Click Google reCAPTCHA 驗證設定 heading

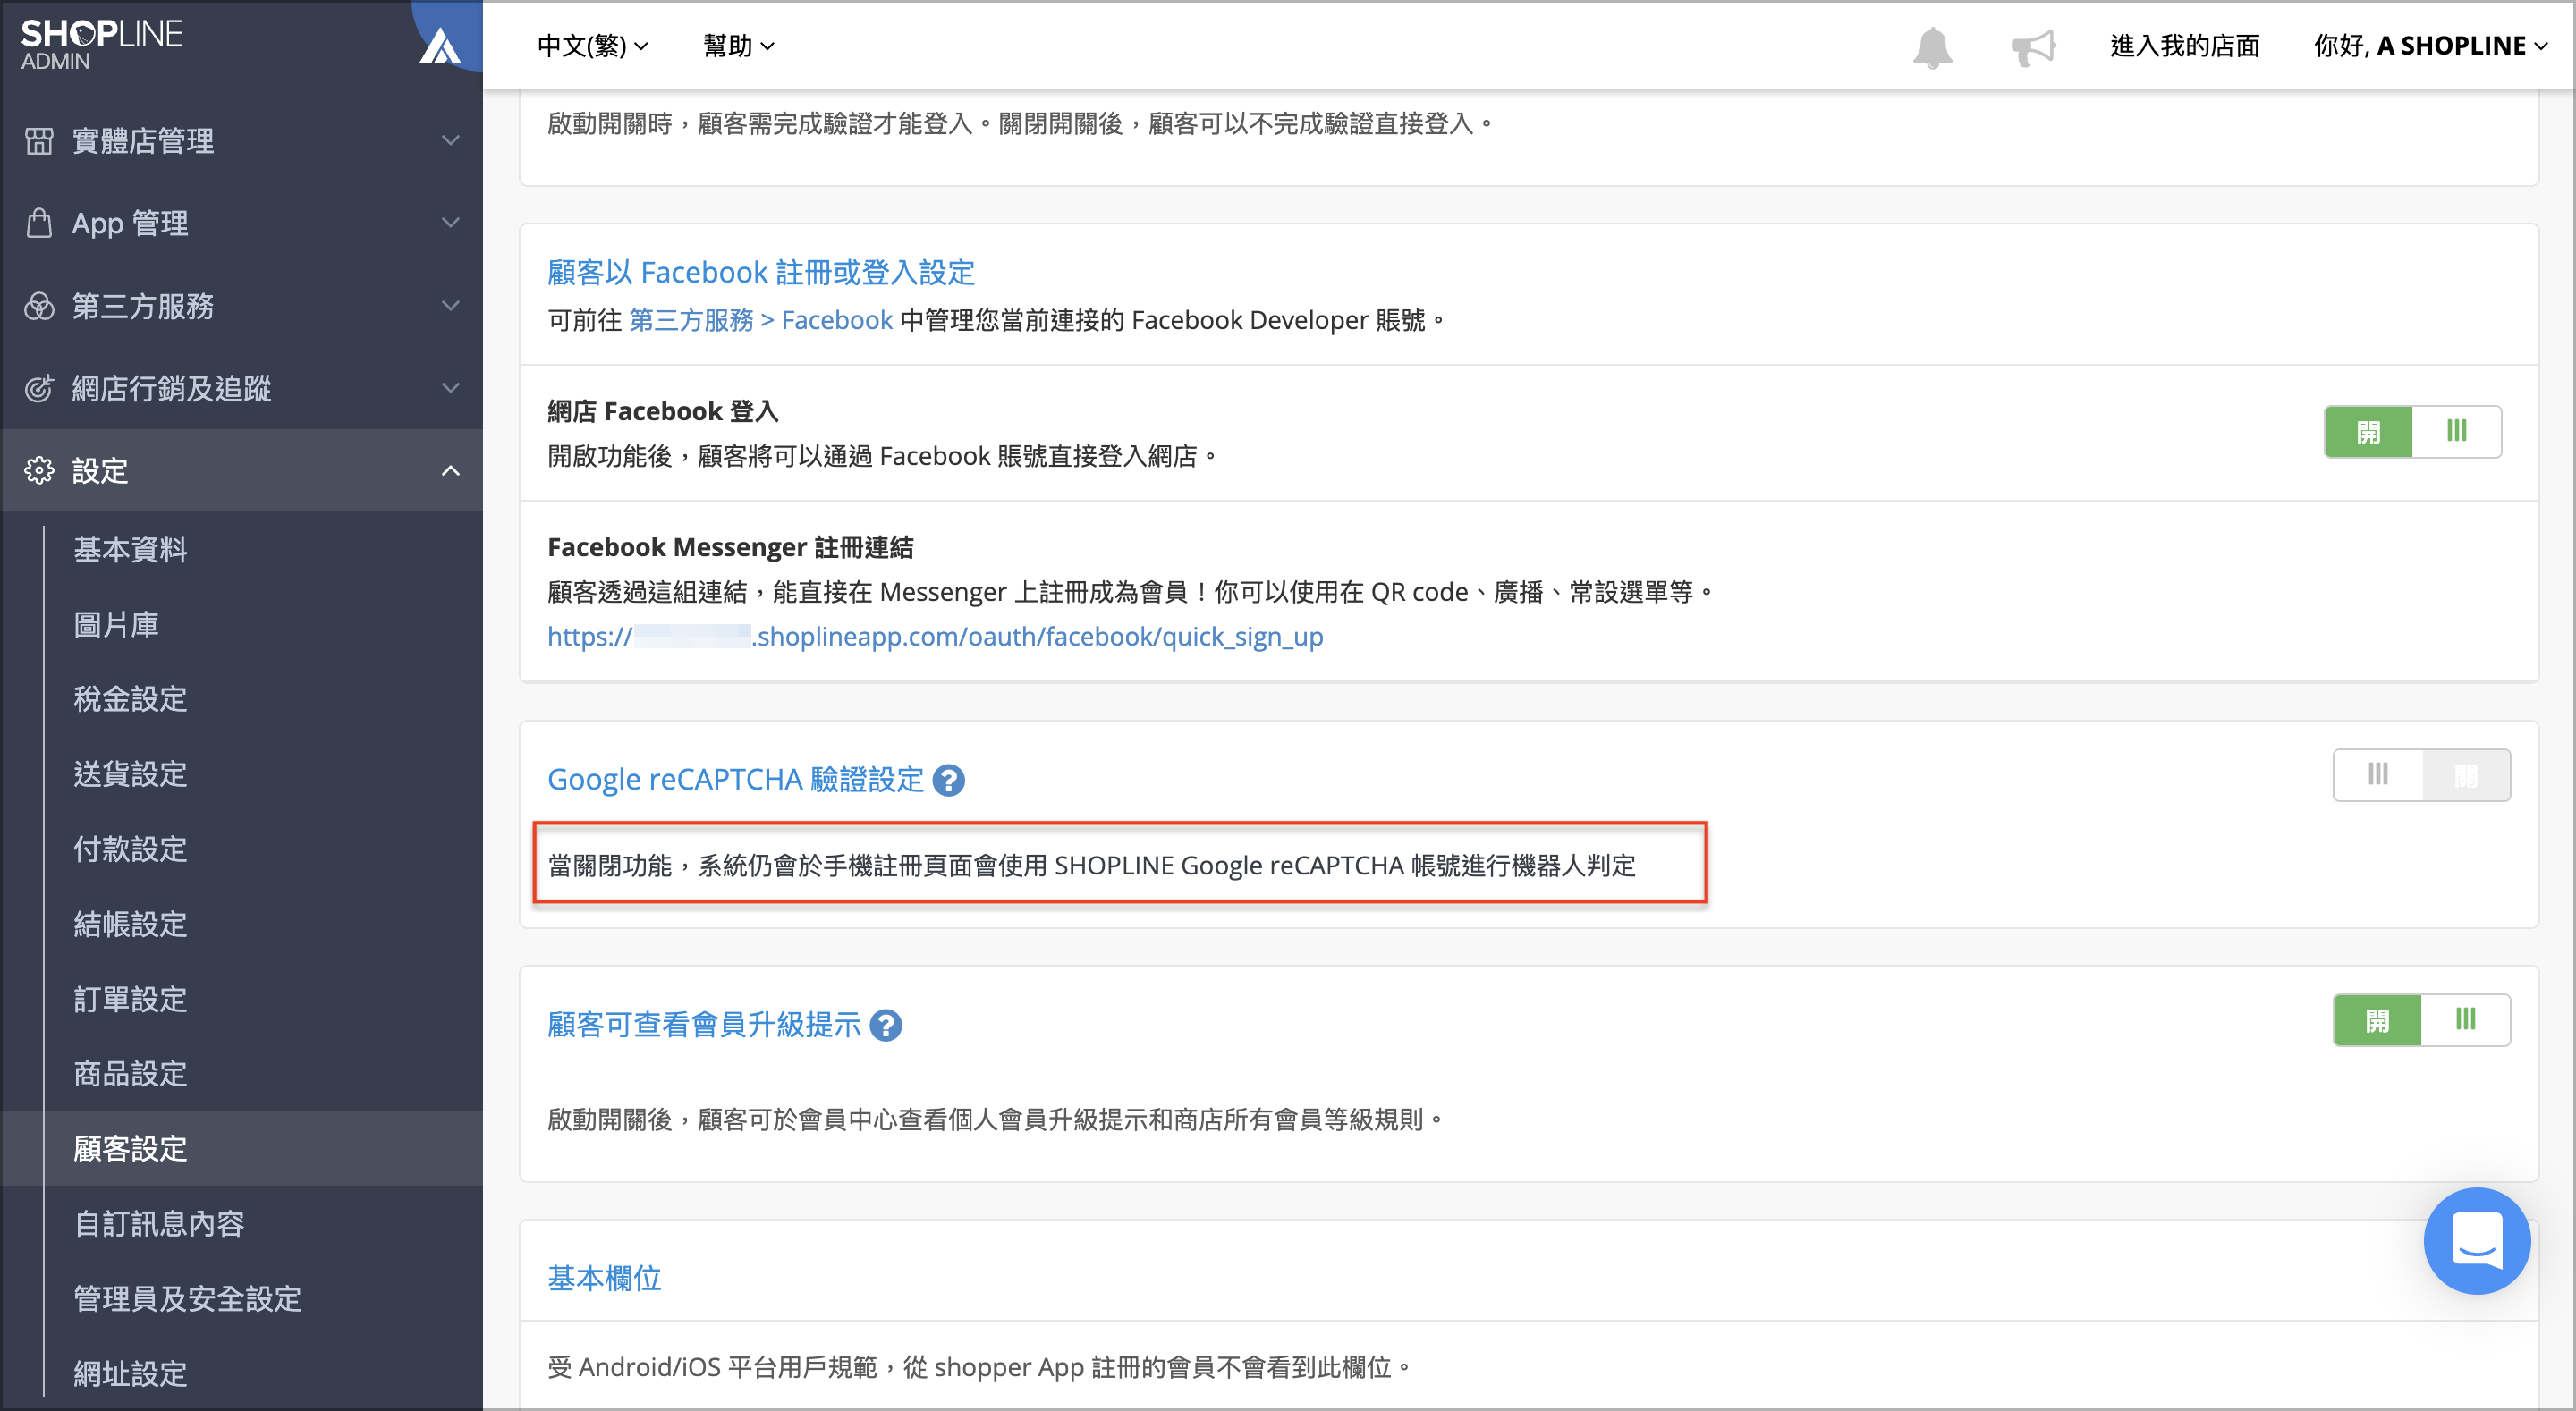click(735, 780)
